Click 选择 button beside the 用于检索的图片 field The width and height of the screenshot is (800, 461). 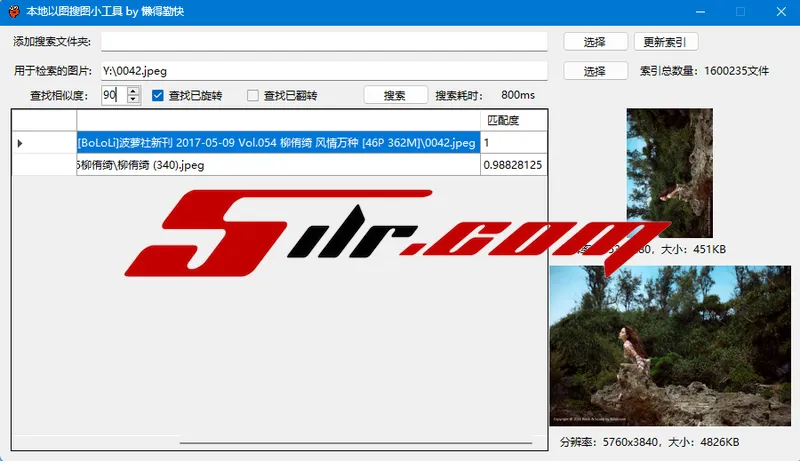click(x=595, y=71)
